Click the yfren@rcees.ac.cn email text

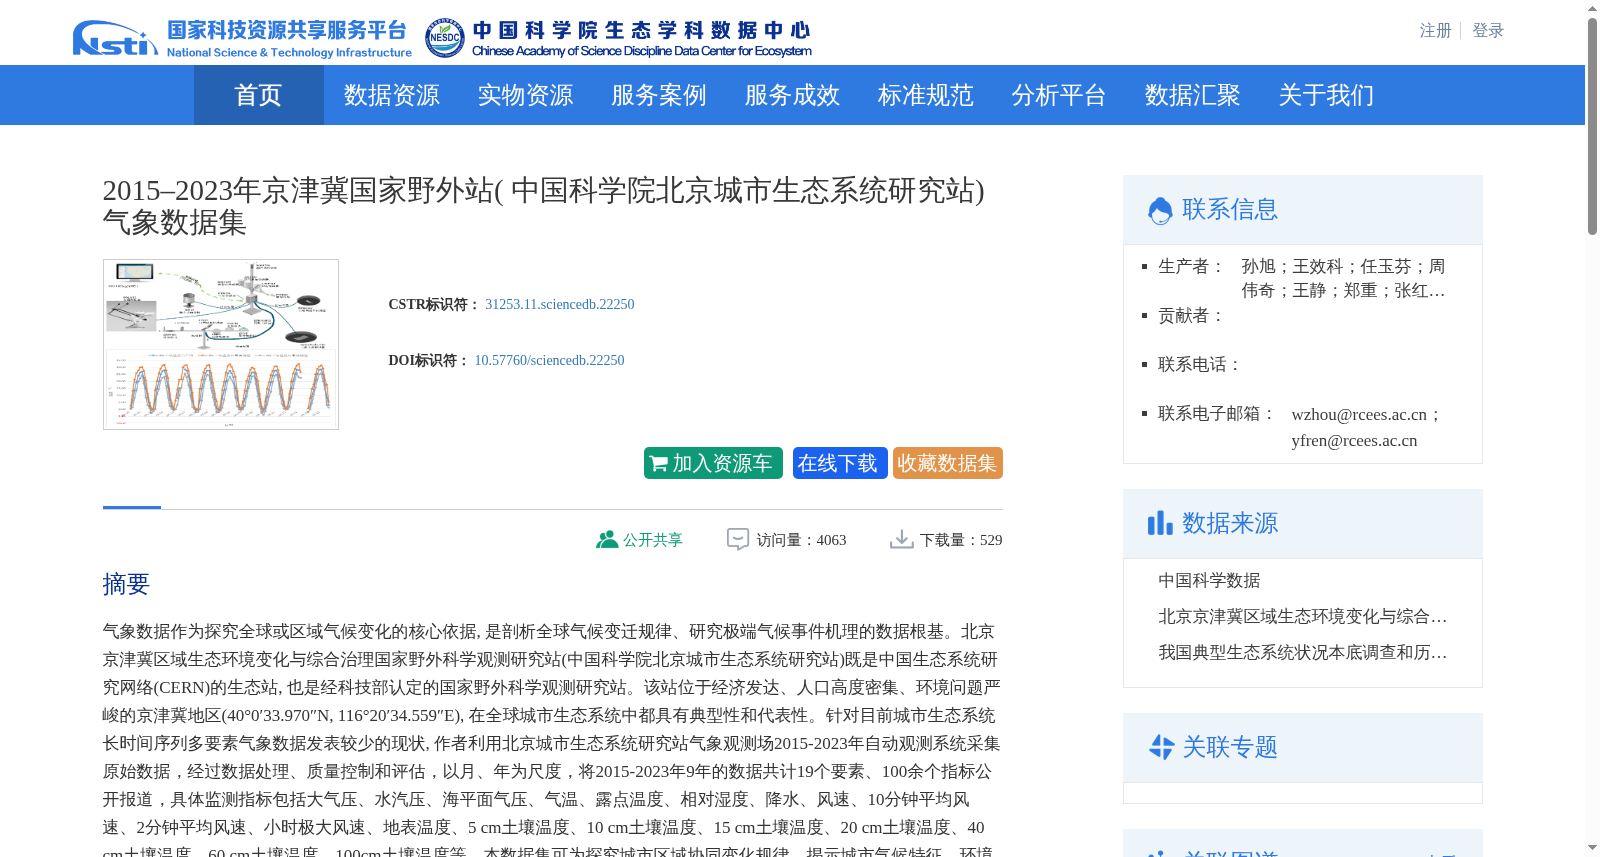[x=1354, y=440]
